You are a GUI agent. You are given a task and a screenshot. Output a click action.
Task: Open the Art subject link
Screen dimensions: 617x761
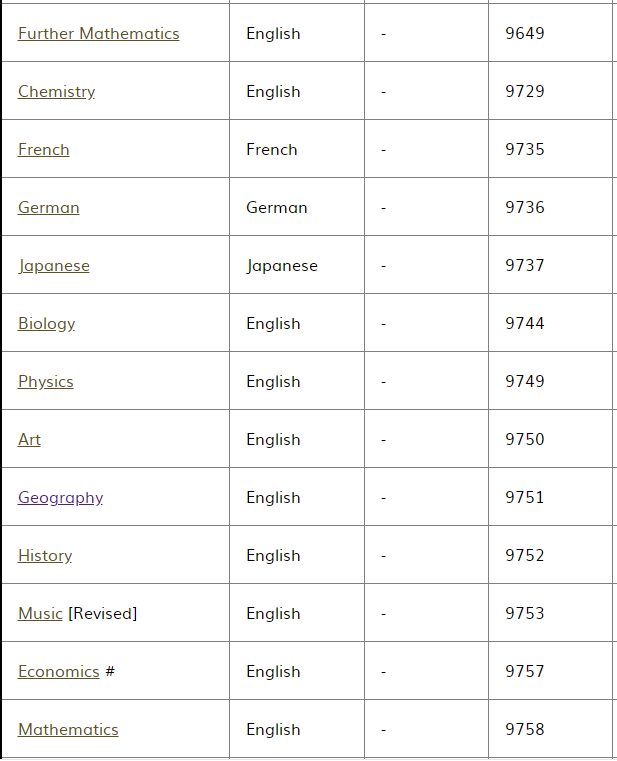29,440
